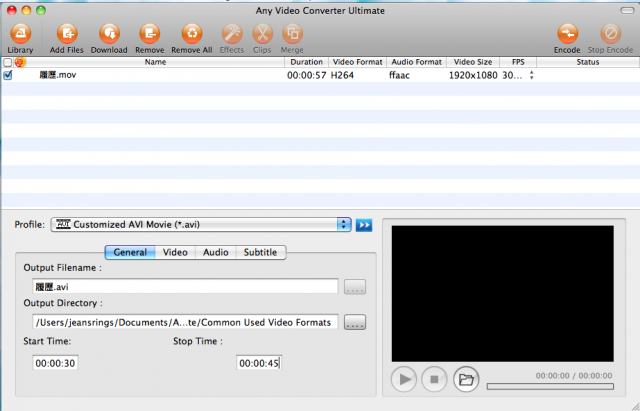Uncheck the .mov file row checkbox
Image resolution: width=640 pixels, height=411 pixels.
pos(8,75)
